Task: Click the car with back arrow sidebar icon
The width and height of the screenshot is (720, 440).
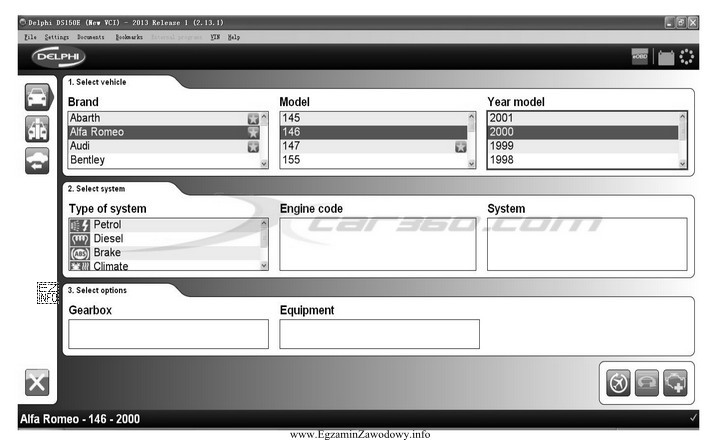Action: tap(37, 161)
